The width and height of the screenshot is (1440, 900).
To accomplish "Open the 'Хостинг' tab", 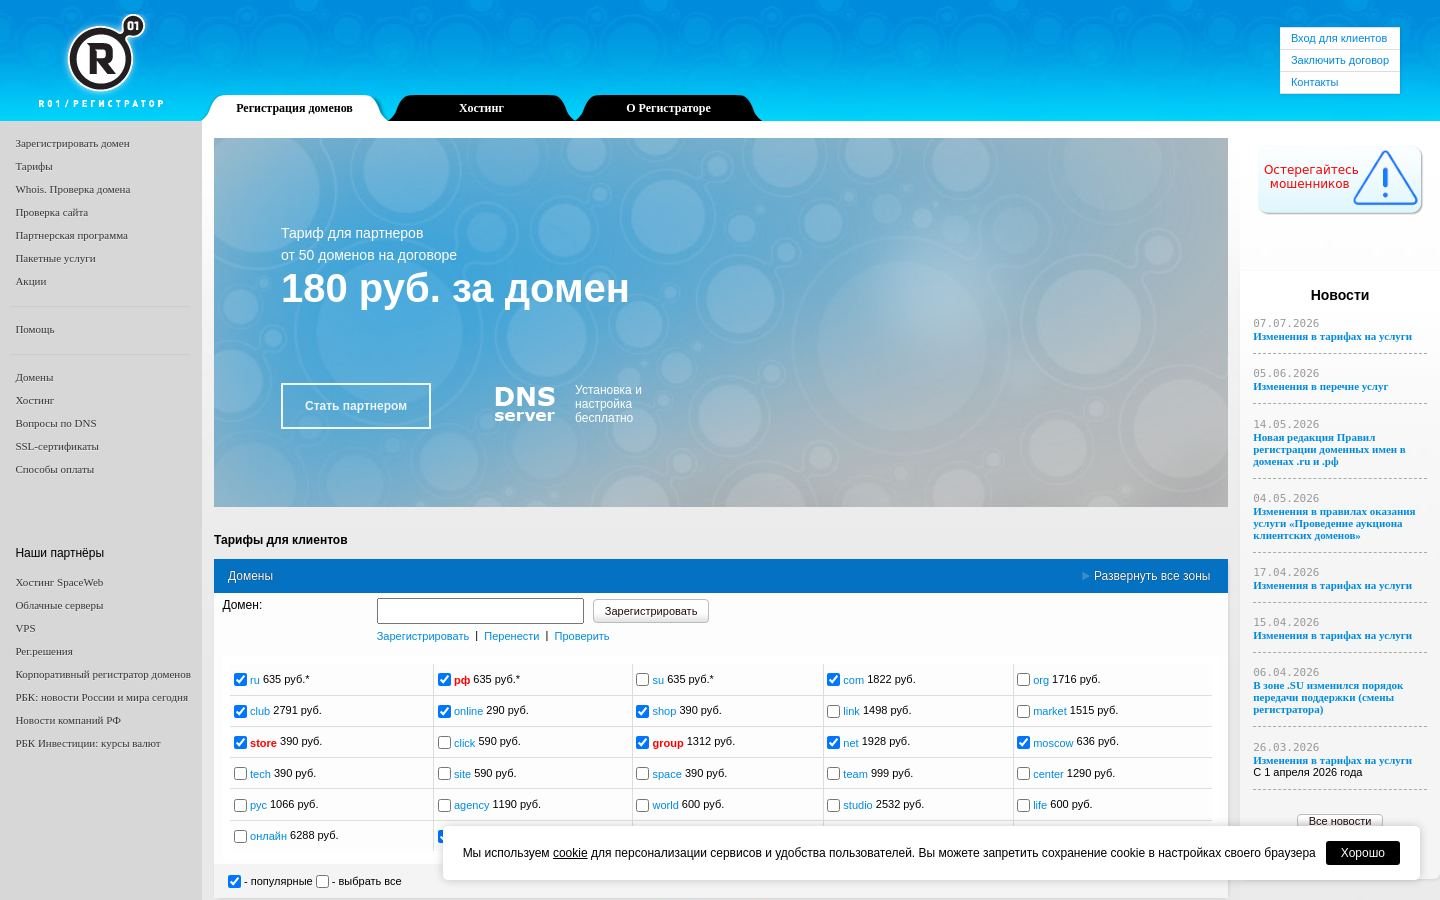I will 481,108.
